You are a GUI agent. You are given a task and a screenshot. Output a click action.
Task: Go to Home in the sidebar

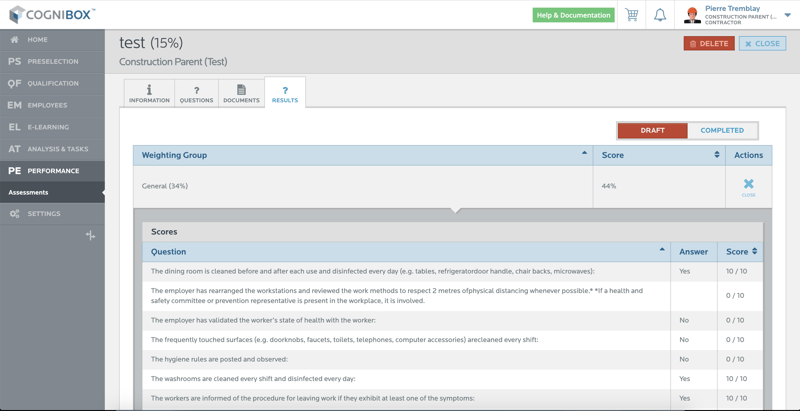pyautogui.click(x=52, y=40)
